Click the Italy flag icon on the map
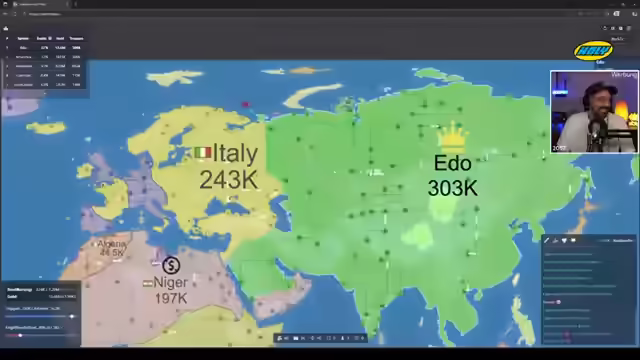640x360 pixels. (x=203, y=153)
